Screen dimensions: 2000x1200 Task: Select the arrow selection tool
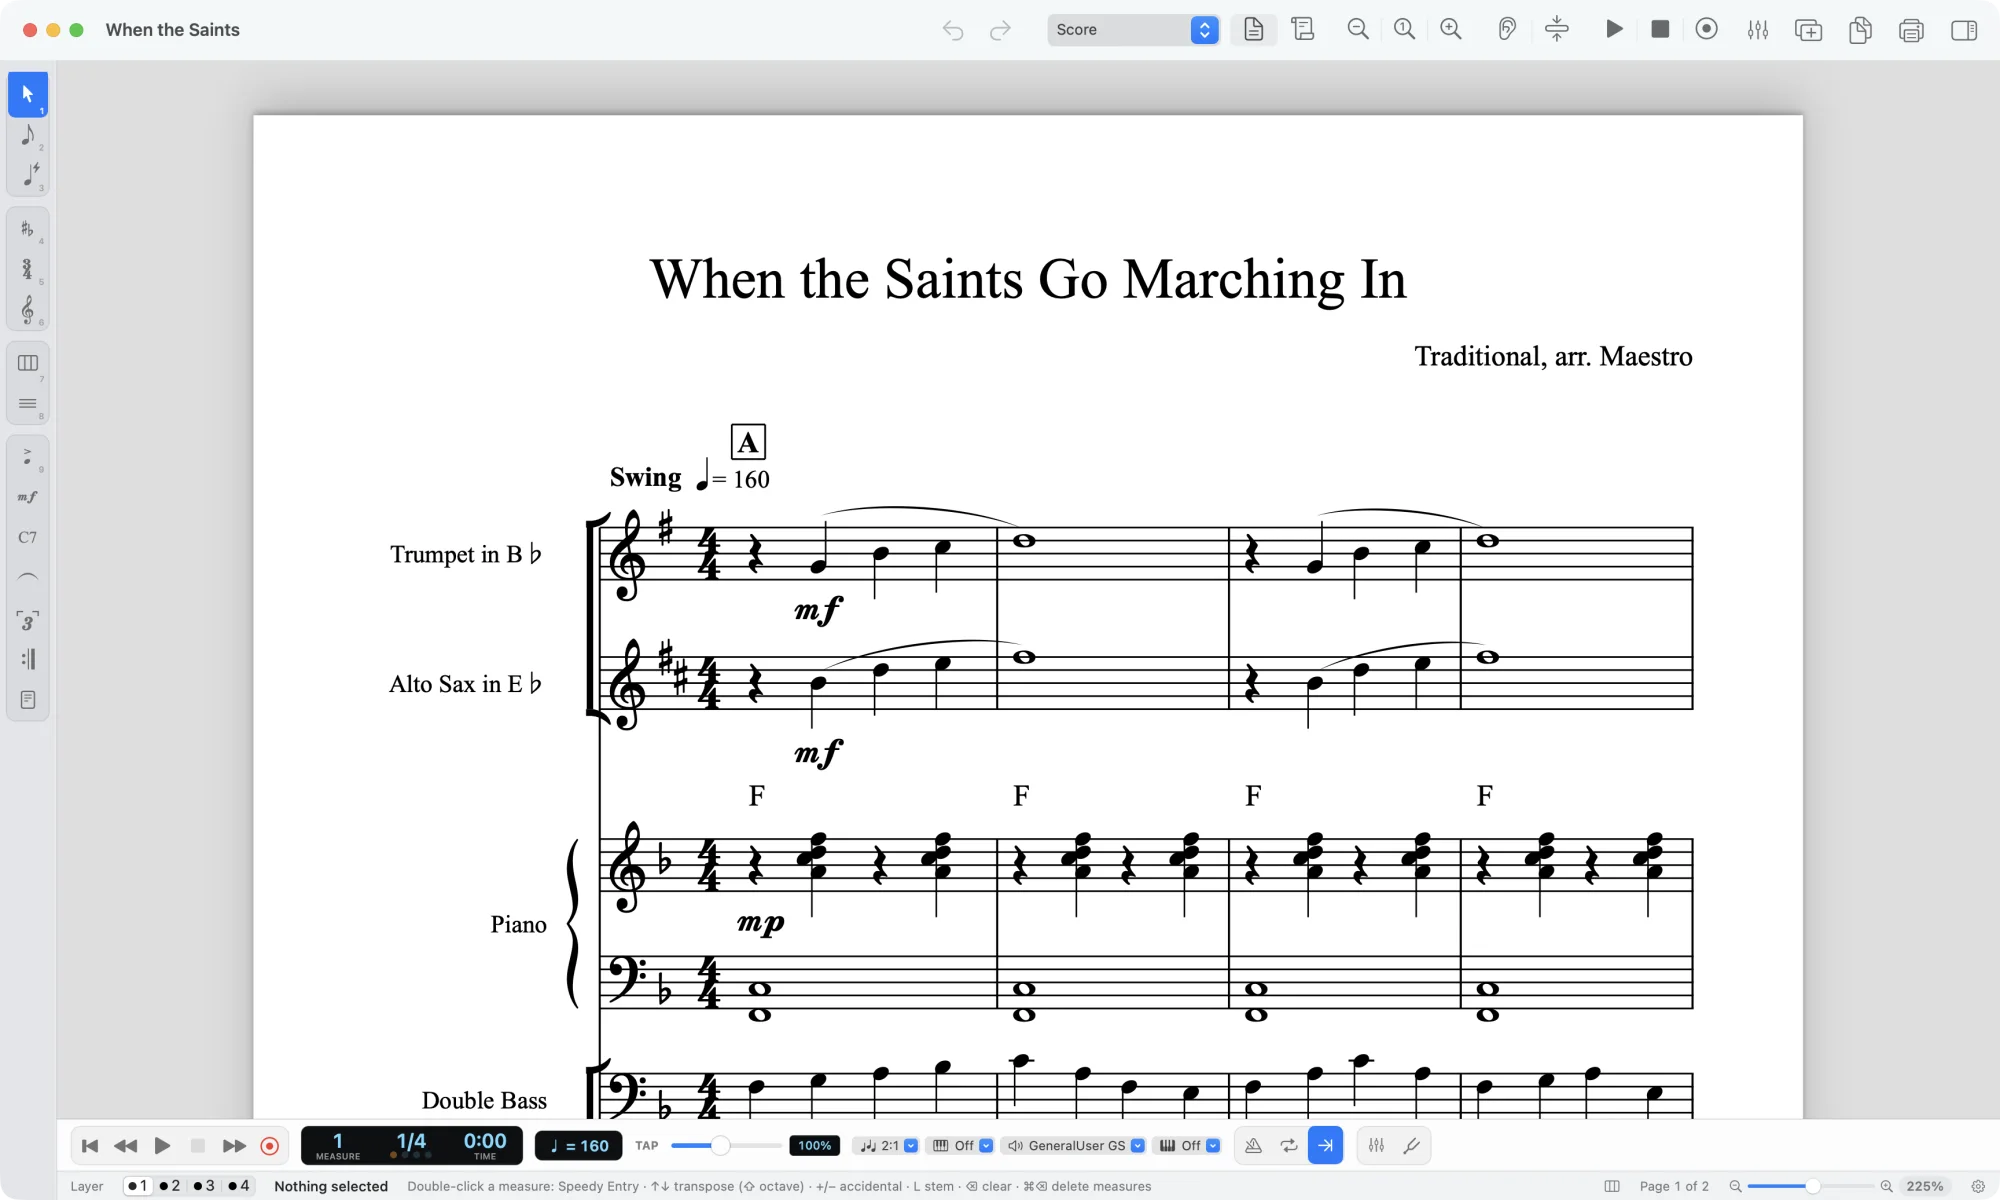click(x=28, y=94)
